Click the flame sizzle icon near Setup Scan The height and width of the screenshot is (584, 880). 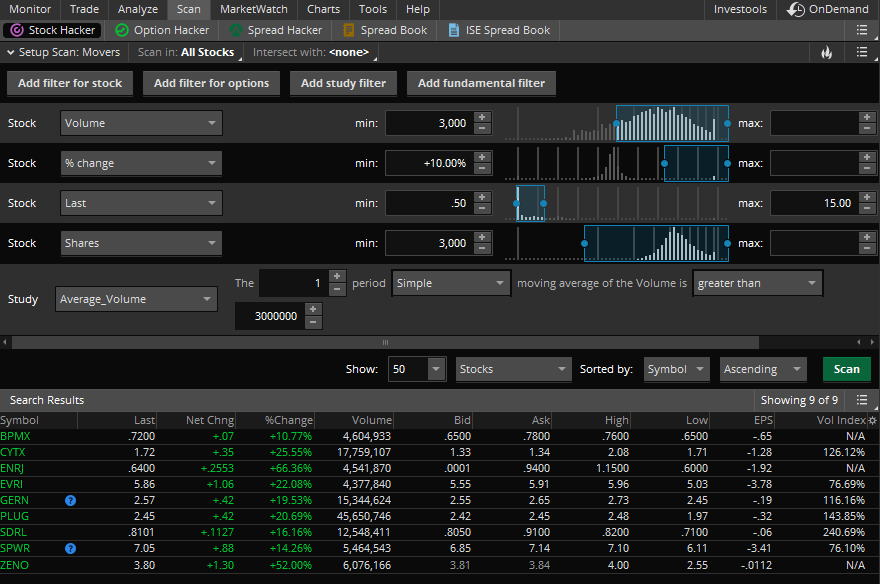[x=827, y=52]
